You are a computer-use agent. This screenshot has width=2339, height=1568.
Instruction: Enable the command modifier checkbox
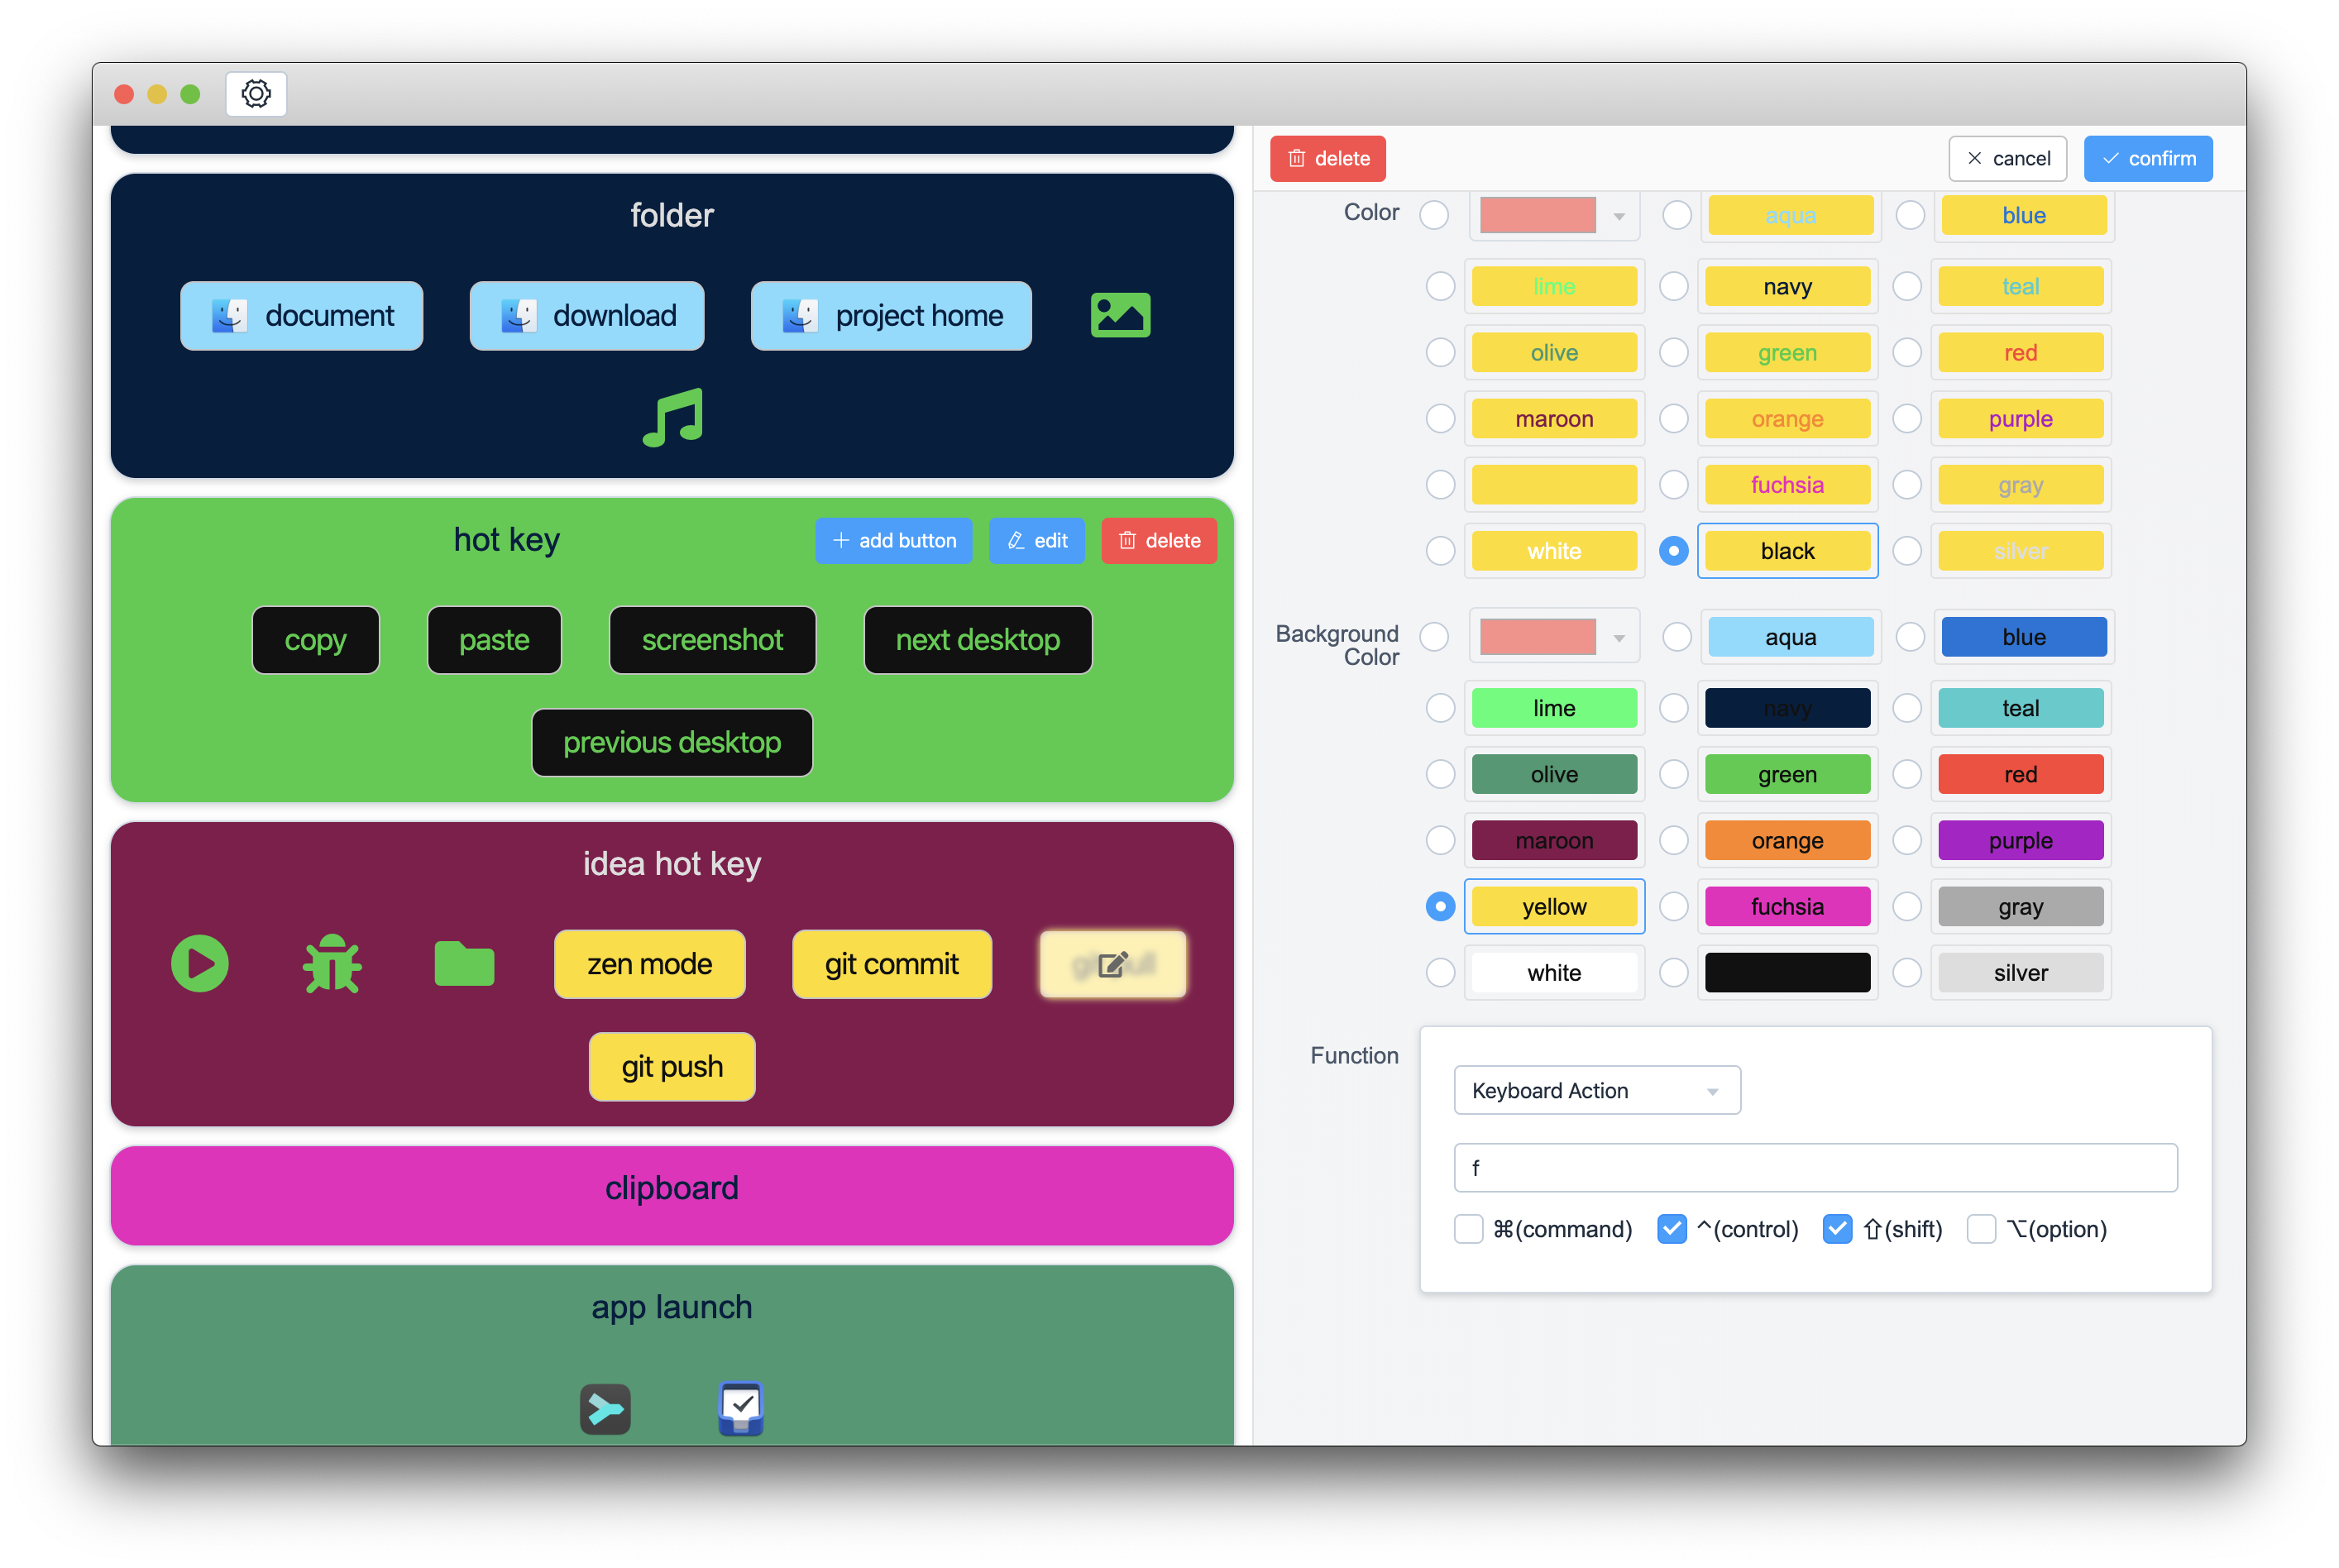(1468, 1228)
